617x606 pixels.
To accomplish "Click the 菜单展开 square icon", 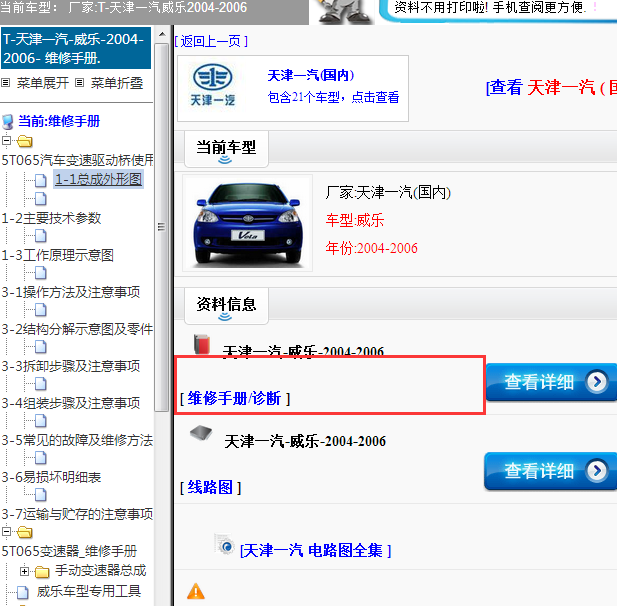I will (x=6, y=83).
